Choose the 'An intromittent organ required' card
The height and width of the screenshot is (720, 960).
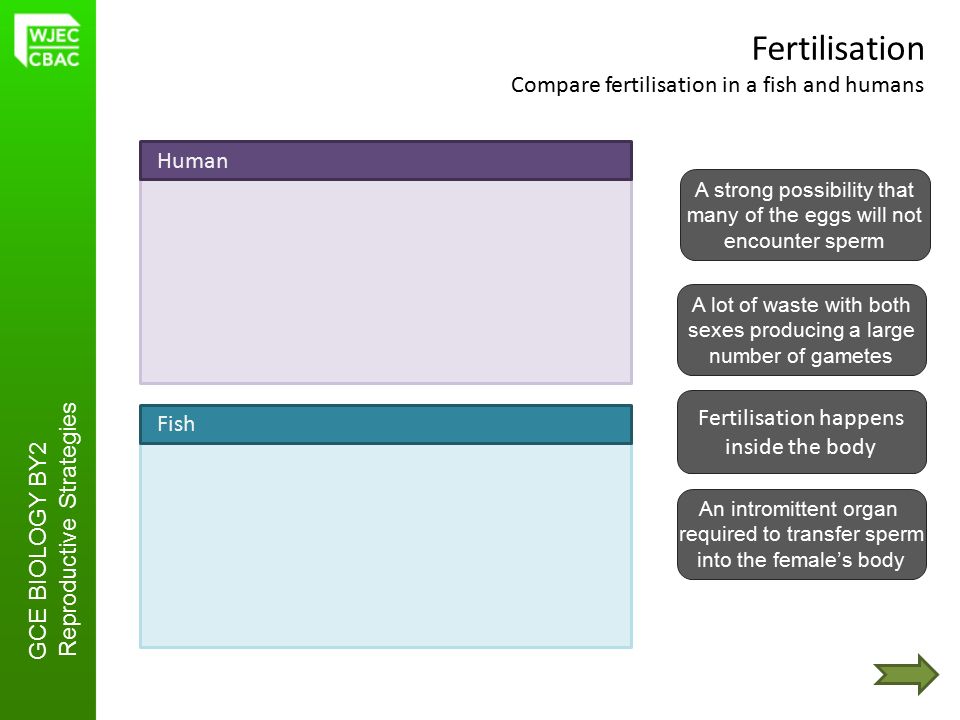[x=801, y=534]
